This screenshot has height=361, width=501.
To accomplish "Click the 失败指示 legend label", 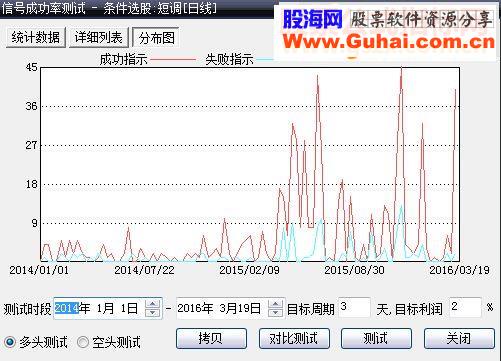I will click(x=230, y=60).
